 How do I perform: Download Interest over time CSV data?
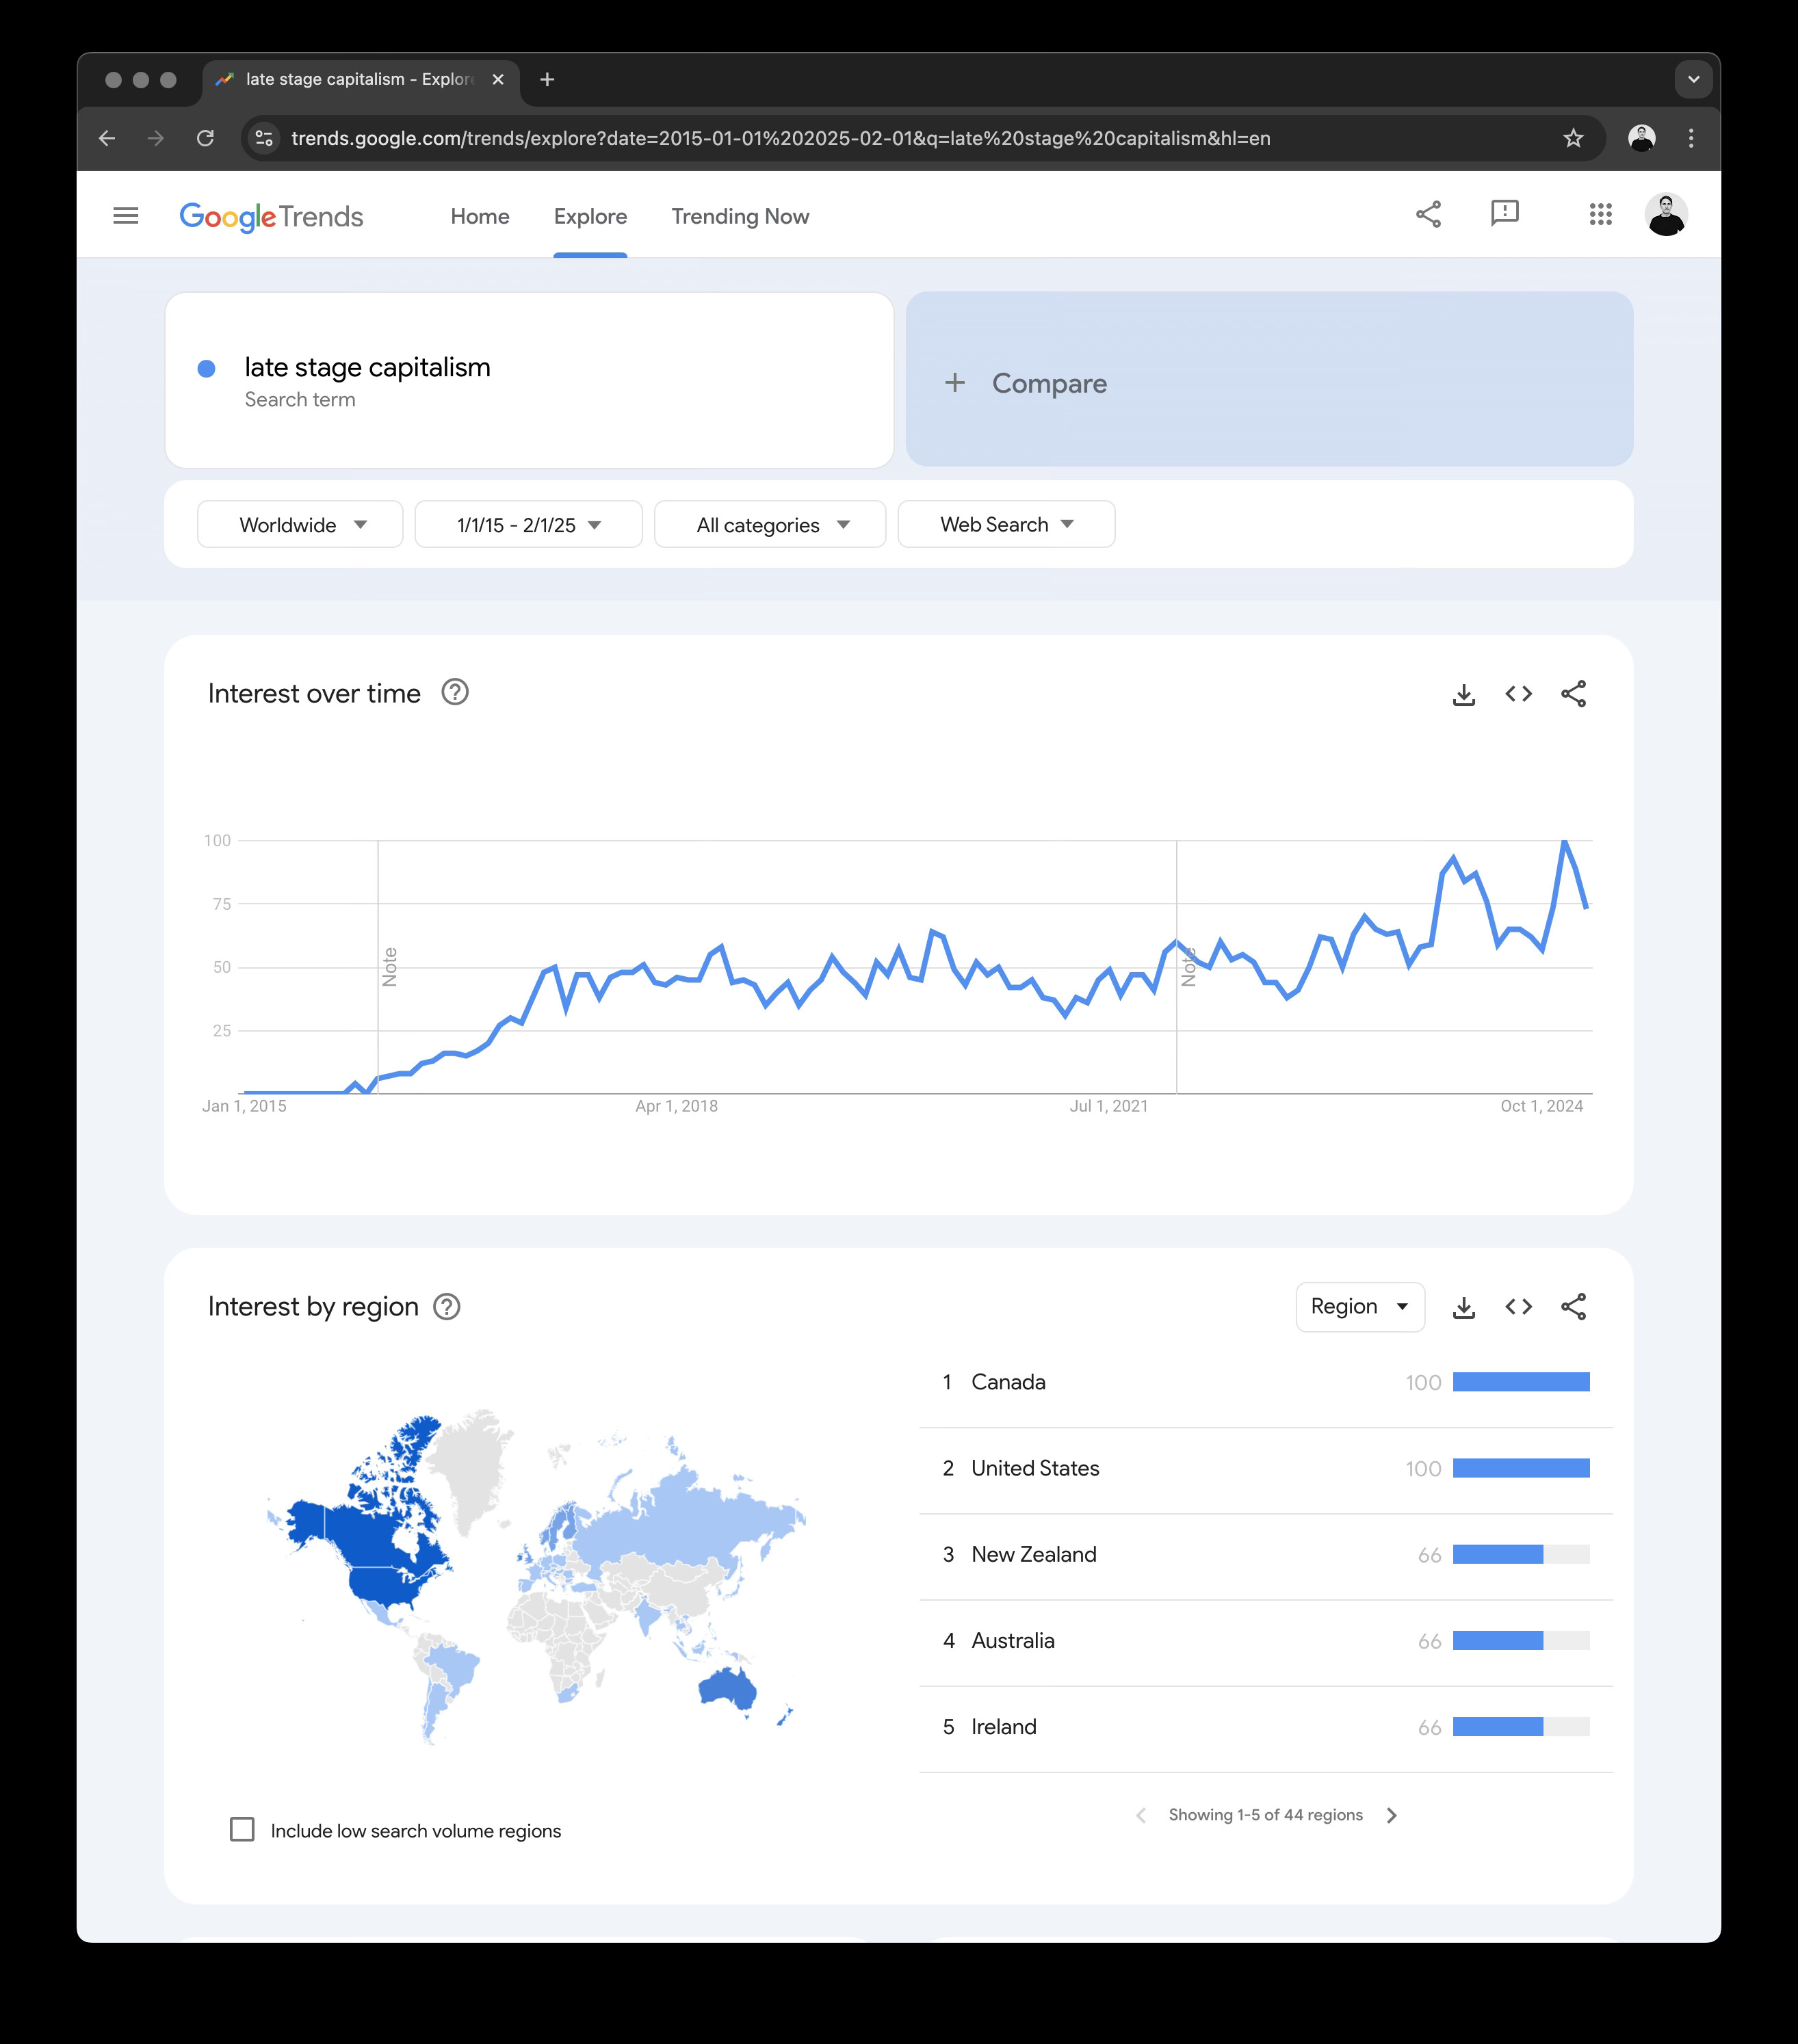point(1463,694)
